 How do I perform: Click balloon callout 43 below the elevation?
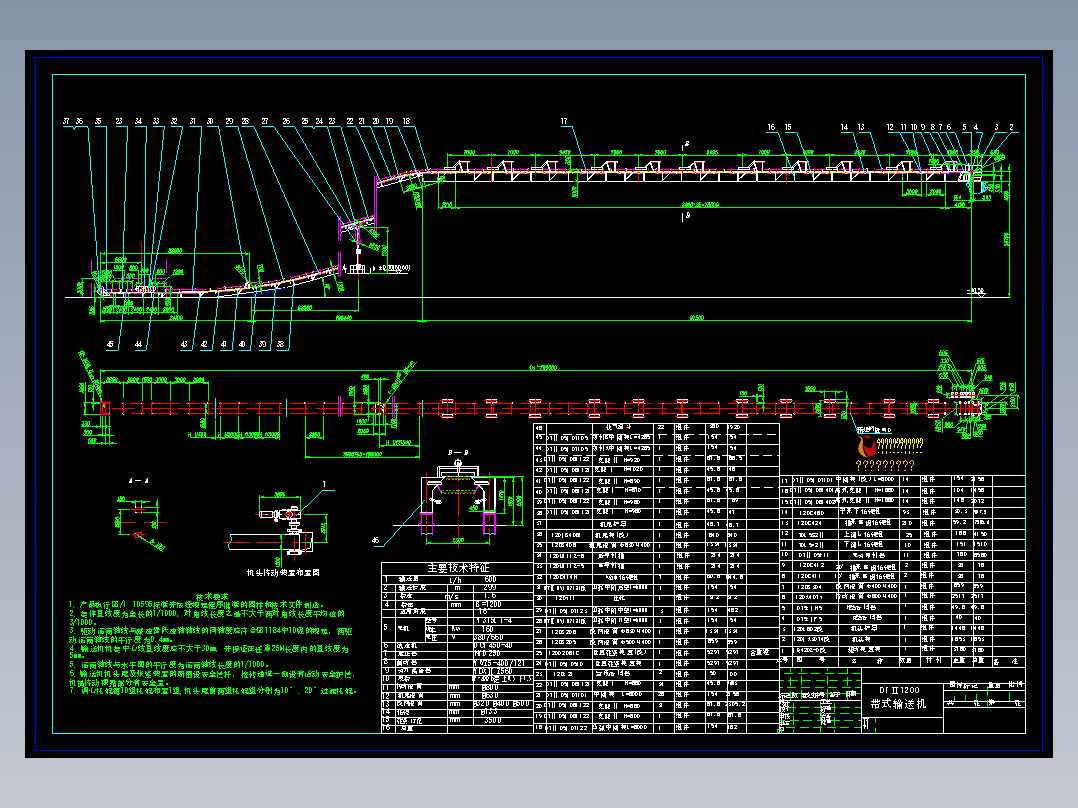(x=184, y=345)
